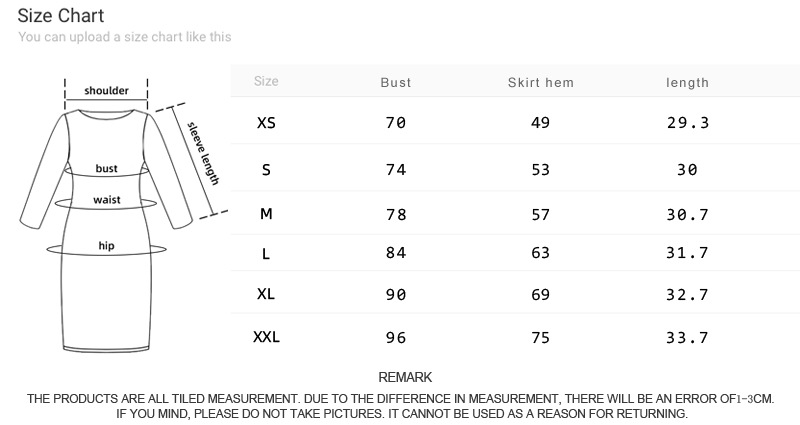
Task: Click the XXL size row label
Action: point(266,337)
